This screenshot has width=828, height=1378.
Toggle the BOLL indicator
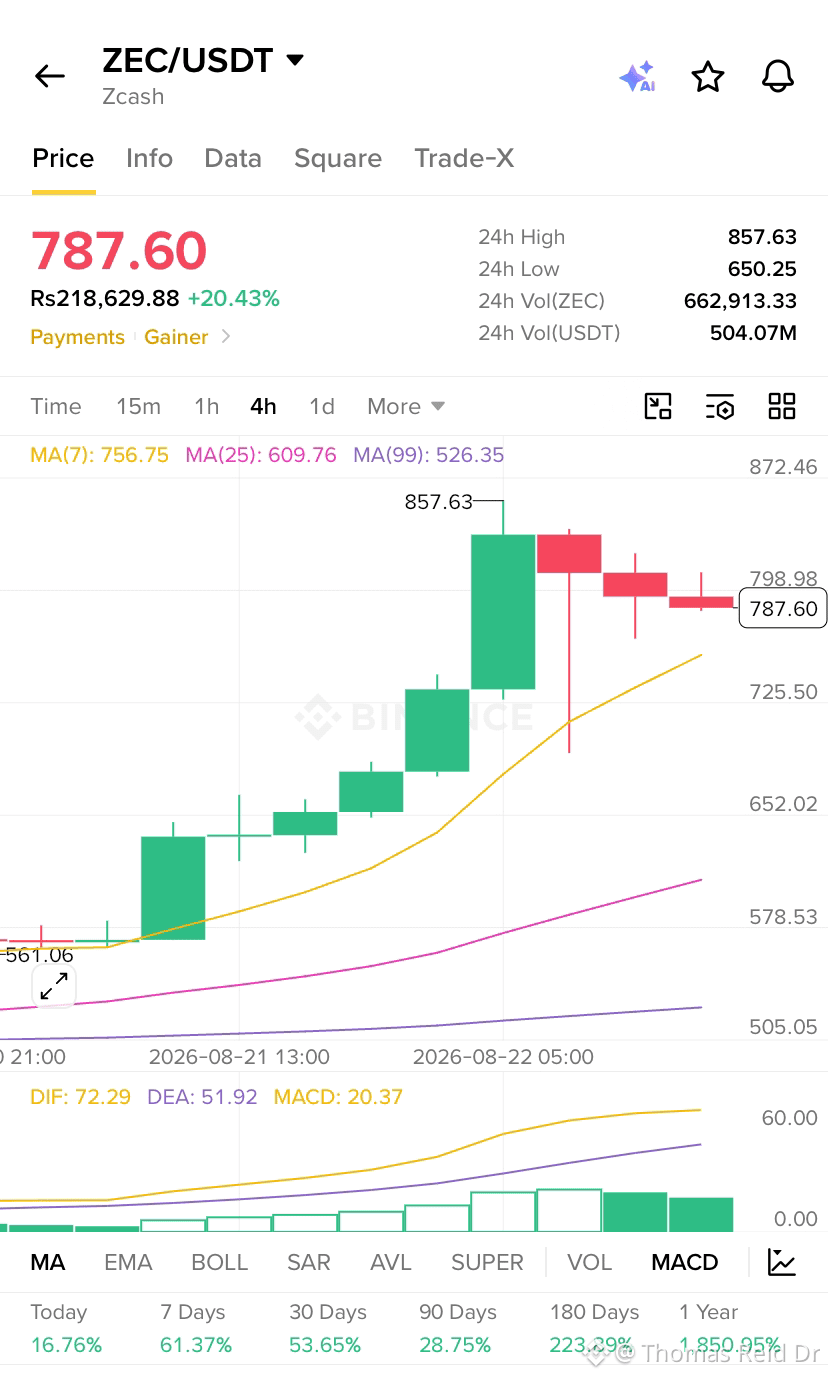[219, 1262]
